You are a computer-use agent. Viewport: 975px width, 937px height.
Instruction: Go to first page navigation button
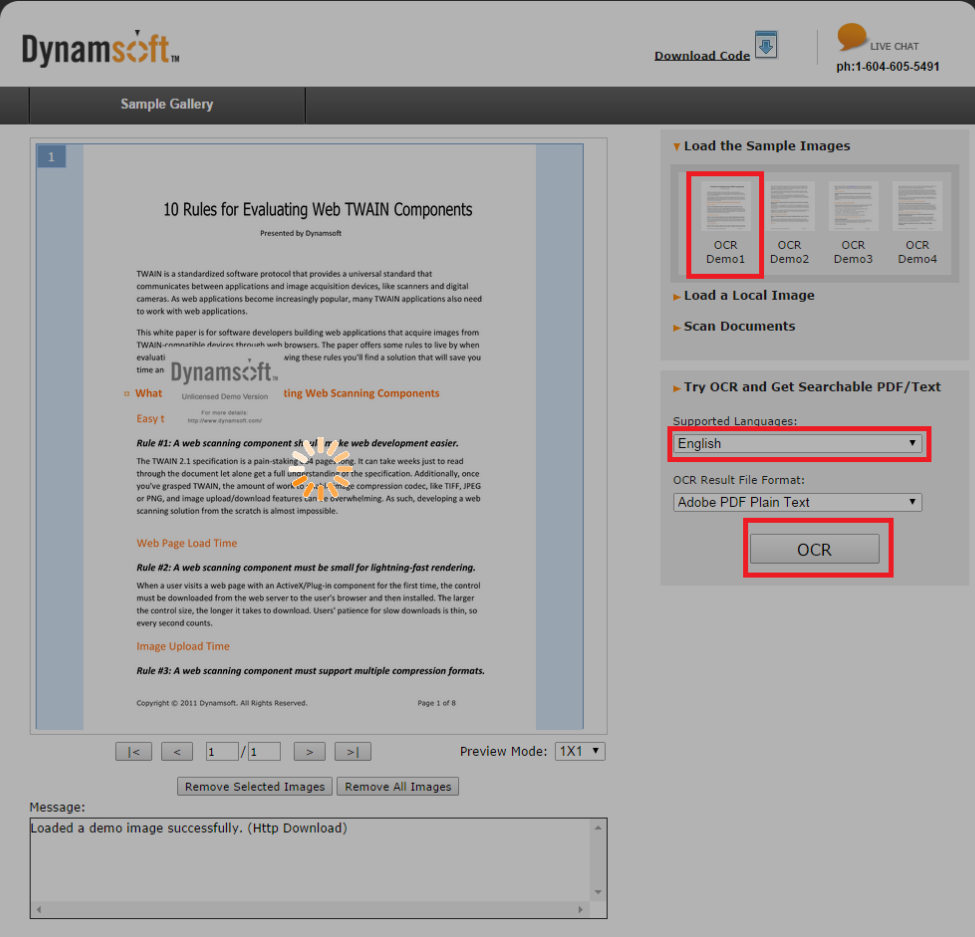tap(134, 751)
